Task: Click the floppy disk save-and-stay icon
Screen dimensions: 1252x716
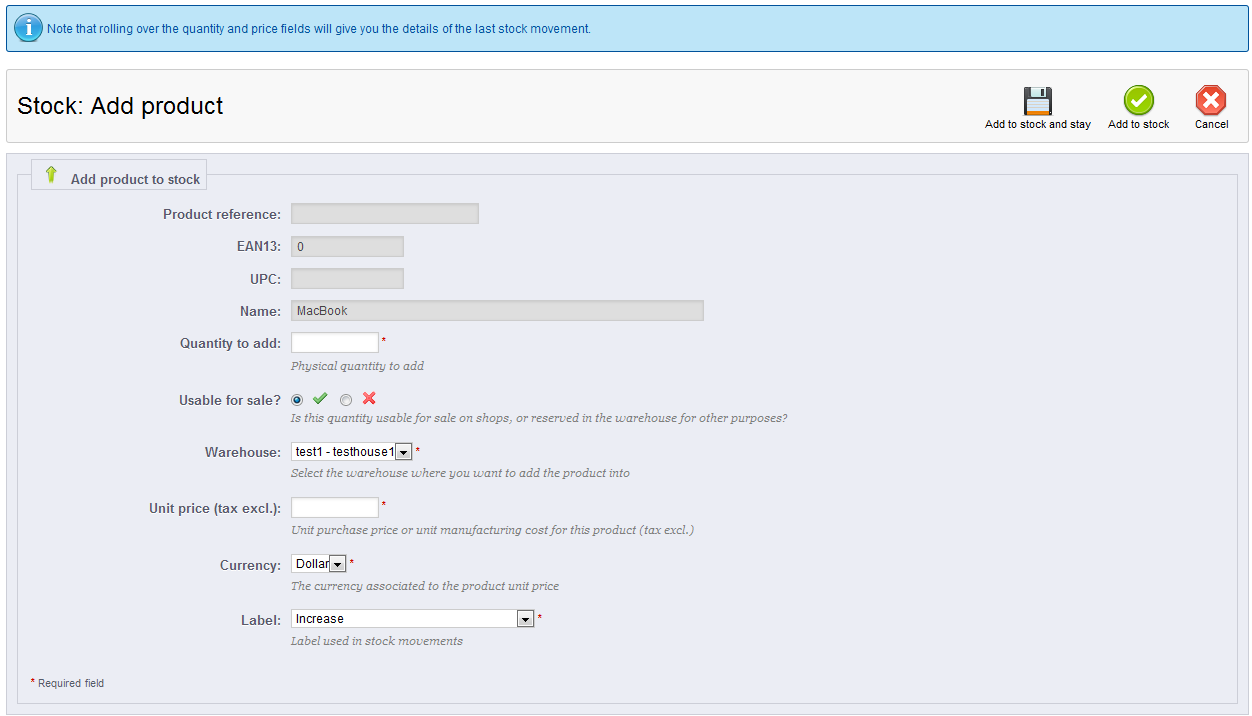Action: pos(1037,101)
